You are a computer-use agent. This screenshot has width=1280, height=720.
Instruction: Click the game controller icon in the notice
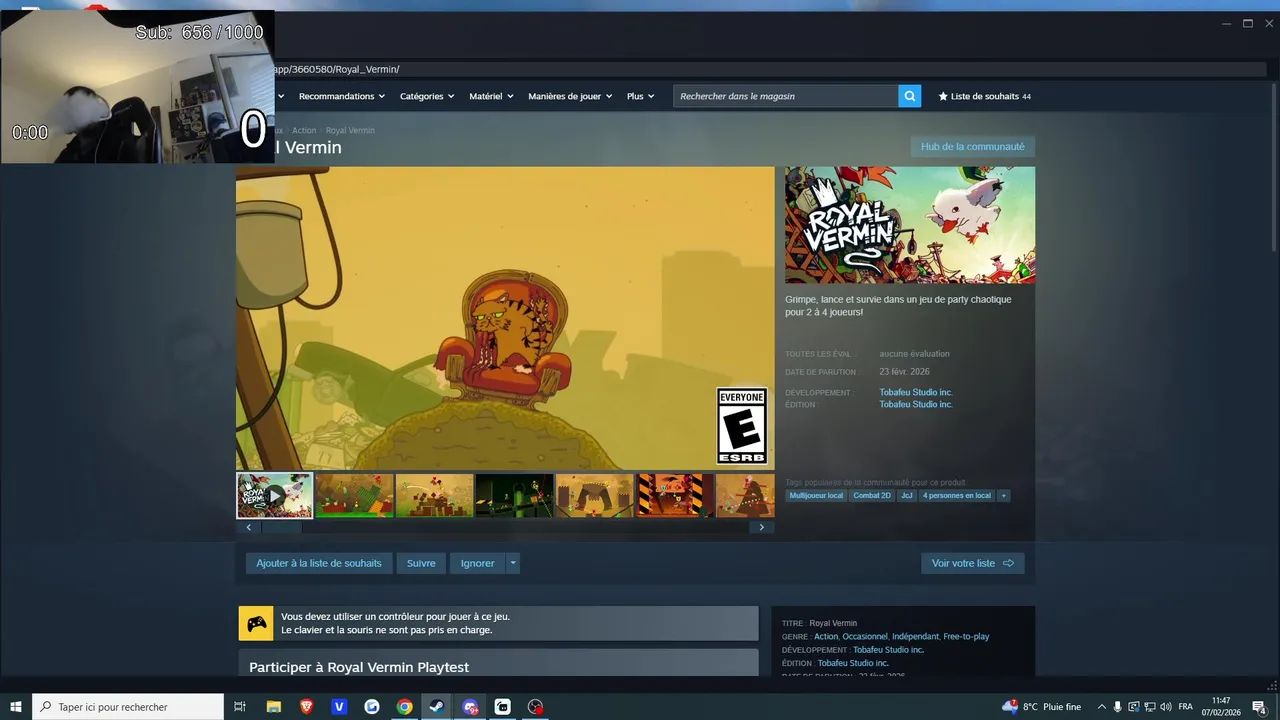pos(256,623)
